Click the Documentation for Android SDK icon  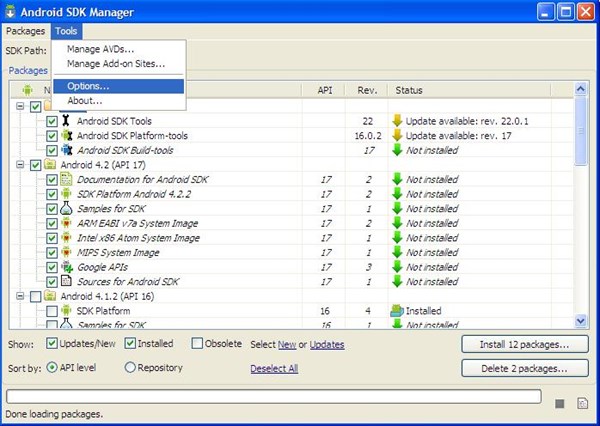[x=68, y=180]
